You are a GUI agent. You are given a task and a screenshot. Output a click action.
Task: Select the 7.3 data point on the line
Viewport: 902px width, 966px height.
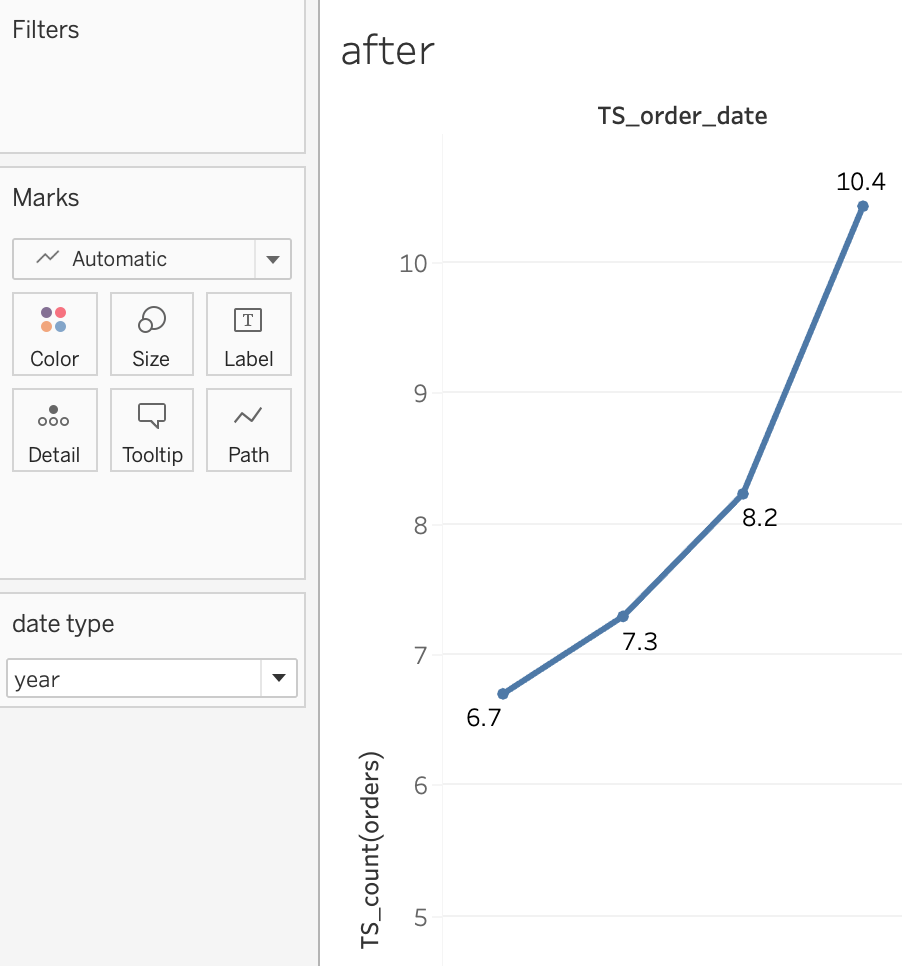623,616
